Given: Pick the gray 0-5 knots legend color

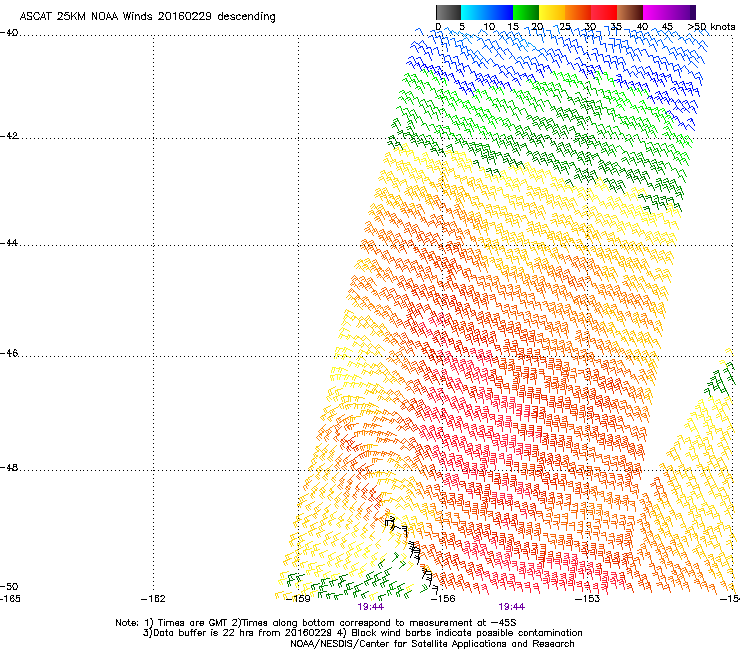Looking at the screenshot, I should (x=448, y=12).
